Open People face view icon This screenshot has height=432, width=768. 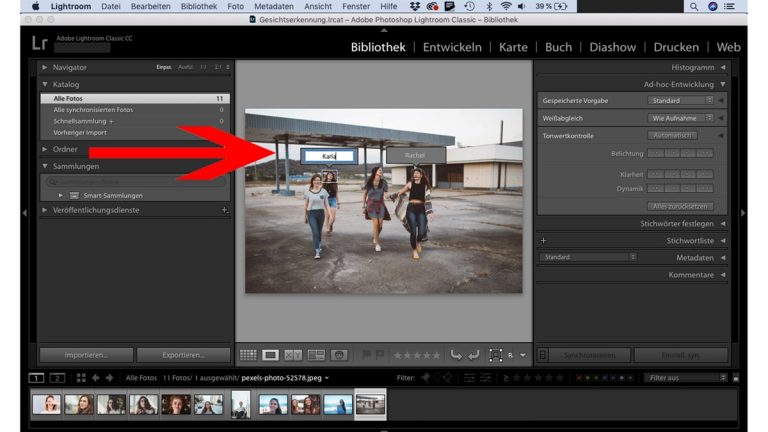pos(339,354)
